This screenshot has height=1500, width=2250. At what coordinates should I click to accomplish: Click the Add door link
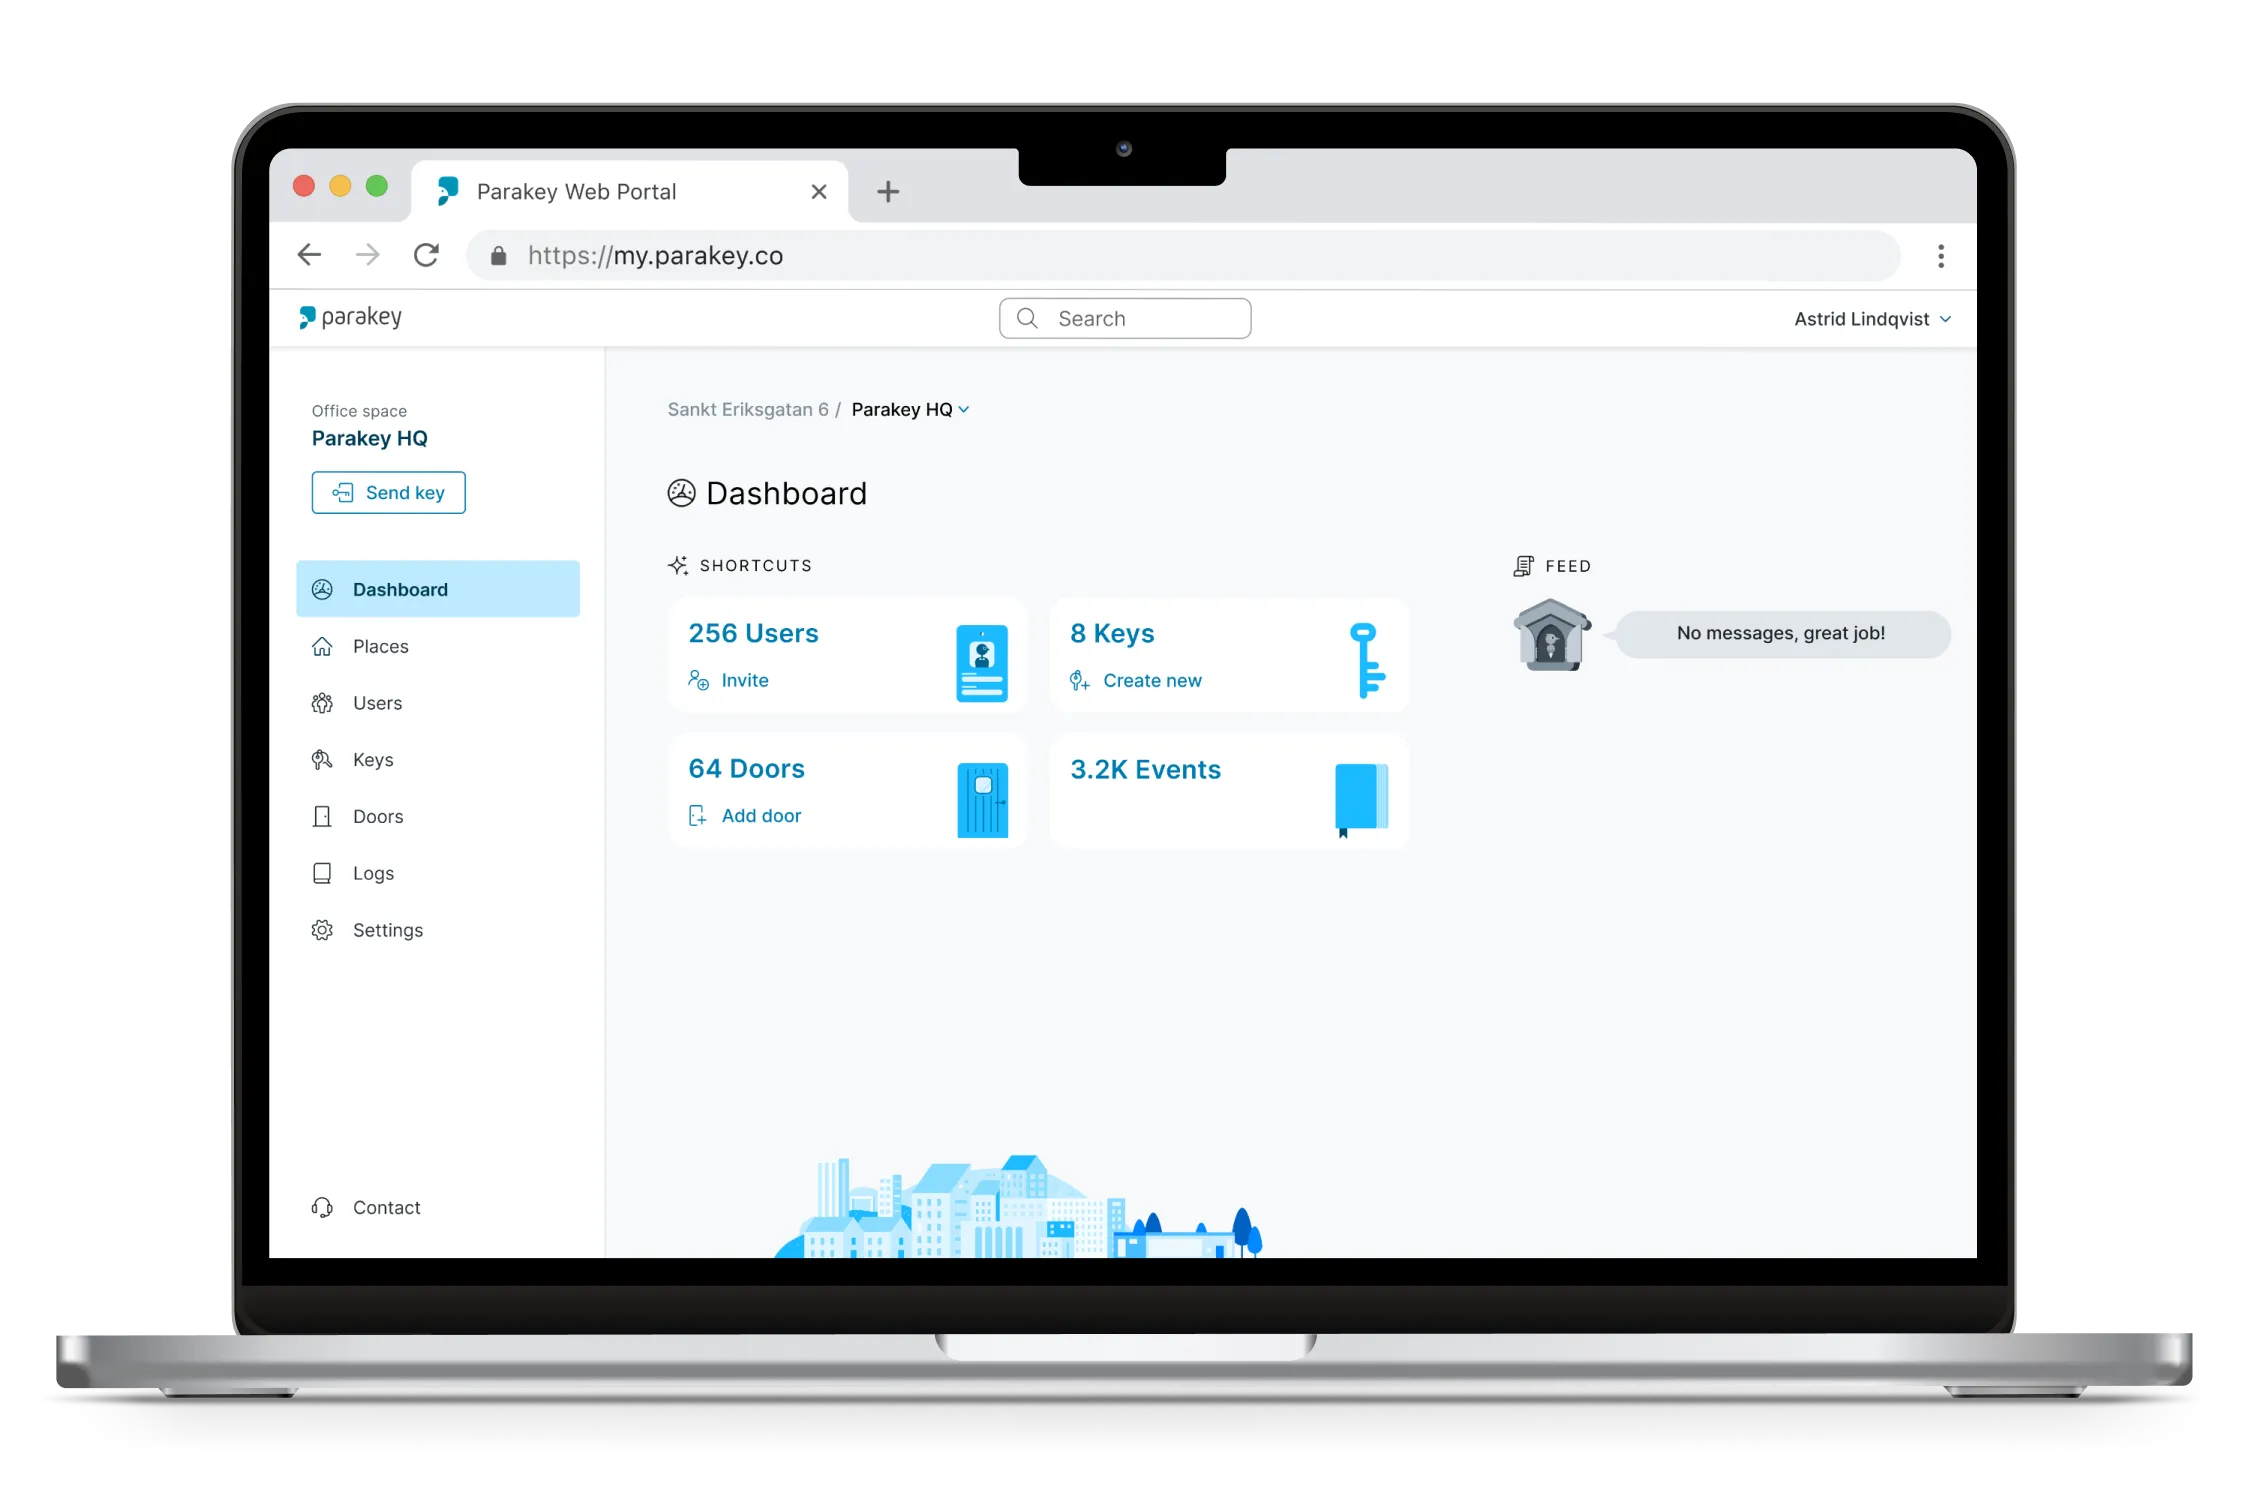point(745,815)
